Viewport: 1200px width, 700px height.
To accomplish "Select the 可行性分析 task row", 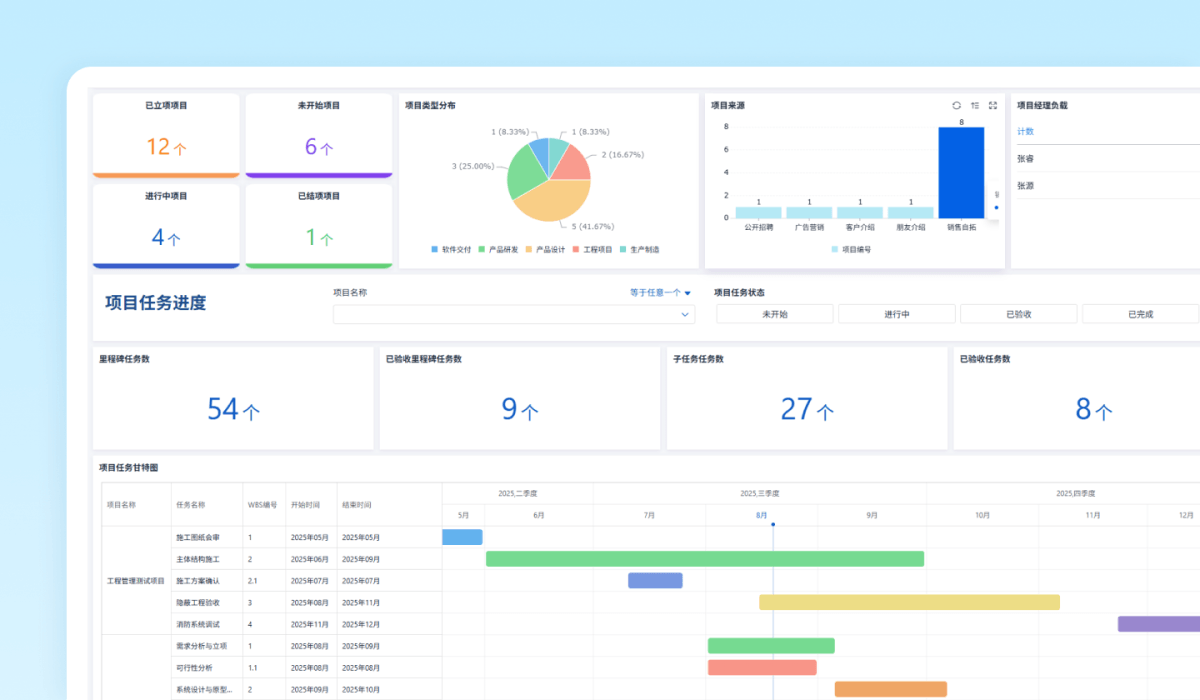I will pyautogui.click(x=306, y=667).
